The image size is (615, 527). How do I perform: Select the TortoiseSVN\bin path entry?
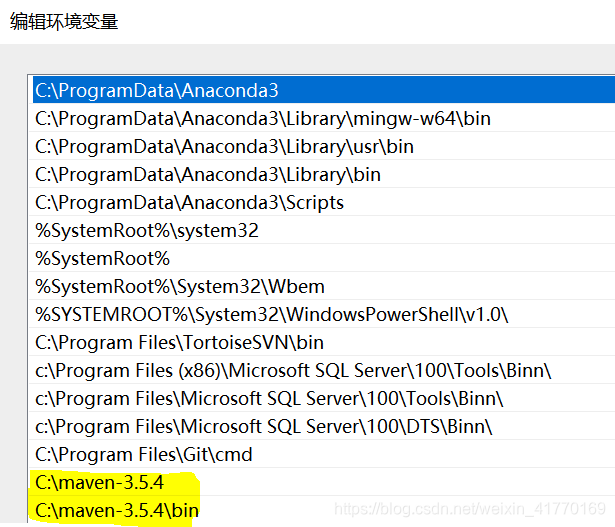click(x=324, y=343)
